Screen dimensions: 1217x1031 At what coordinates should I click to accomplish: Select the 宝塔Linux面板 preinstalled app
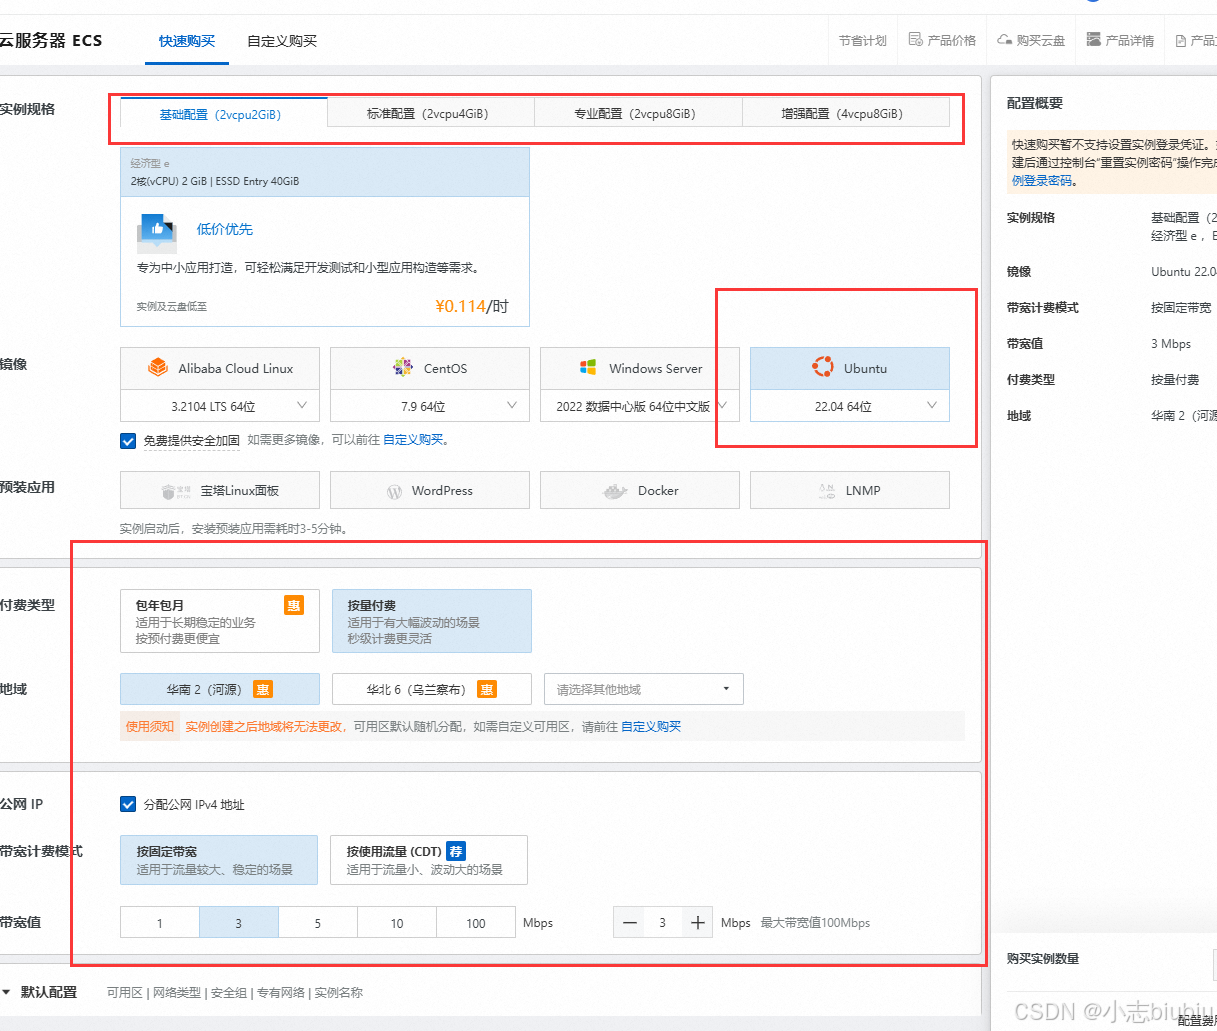(220, 491)
